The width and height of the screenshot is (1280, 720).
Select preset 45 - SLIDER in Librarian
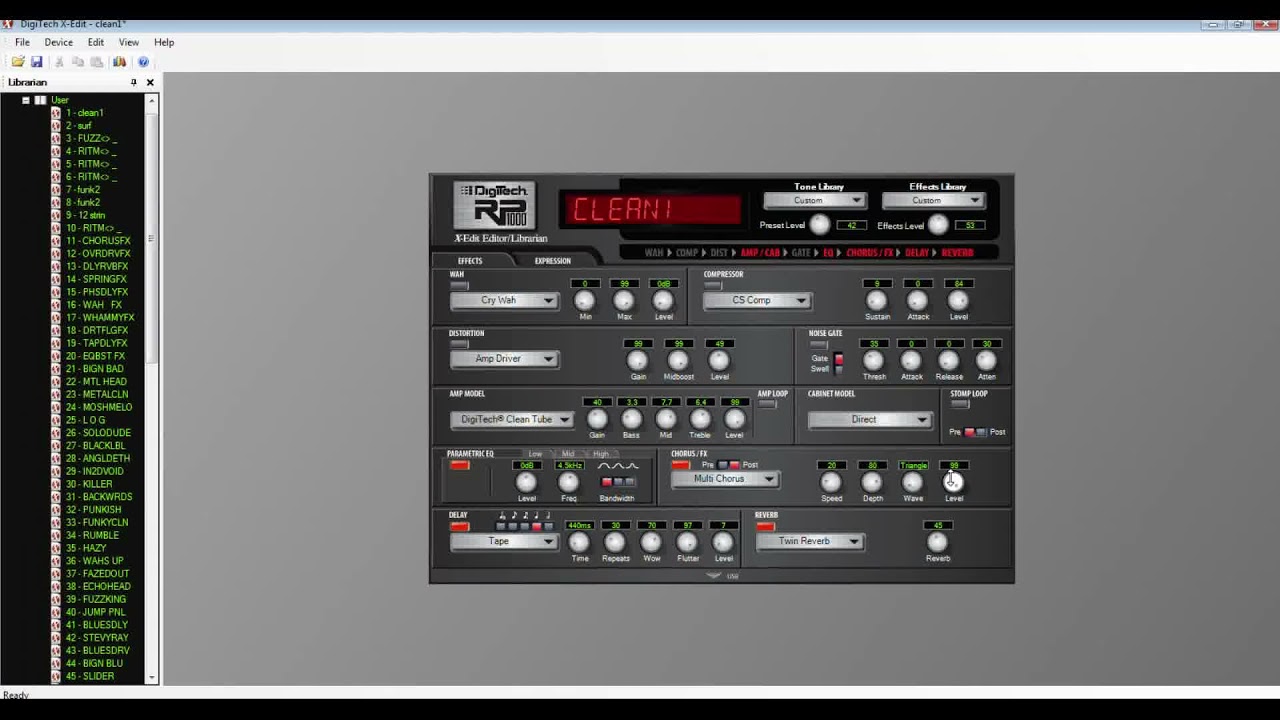tap(90, 676)
